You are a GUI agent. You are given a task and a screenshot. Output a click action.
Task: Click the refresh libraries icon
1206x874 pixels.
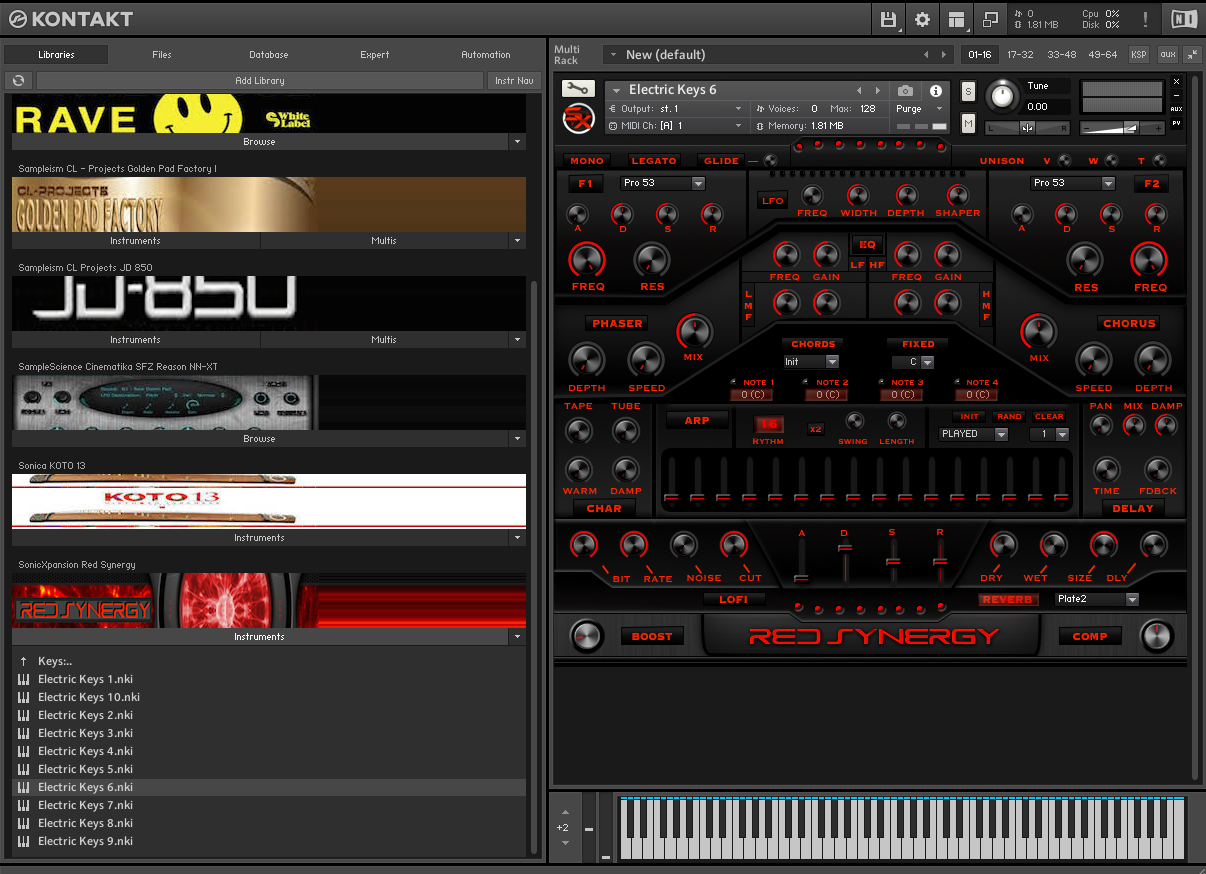tap(19, 80)
